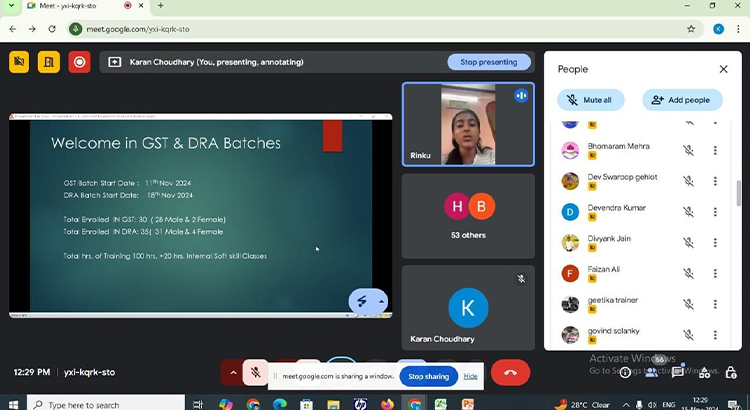Bookmark this page with the star icon
Image resolution: width=750 pixels, height=410 pixels.
691,29
